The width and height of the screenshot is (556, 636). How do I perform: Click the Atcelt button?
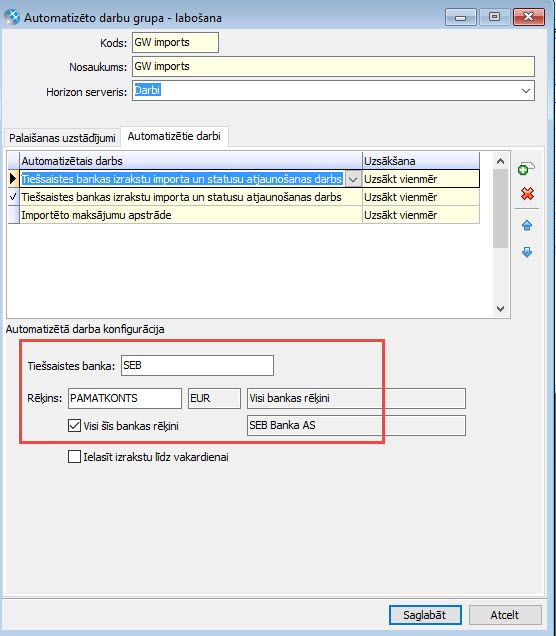[x=505, y=615]
